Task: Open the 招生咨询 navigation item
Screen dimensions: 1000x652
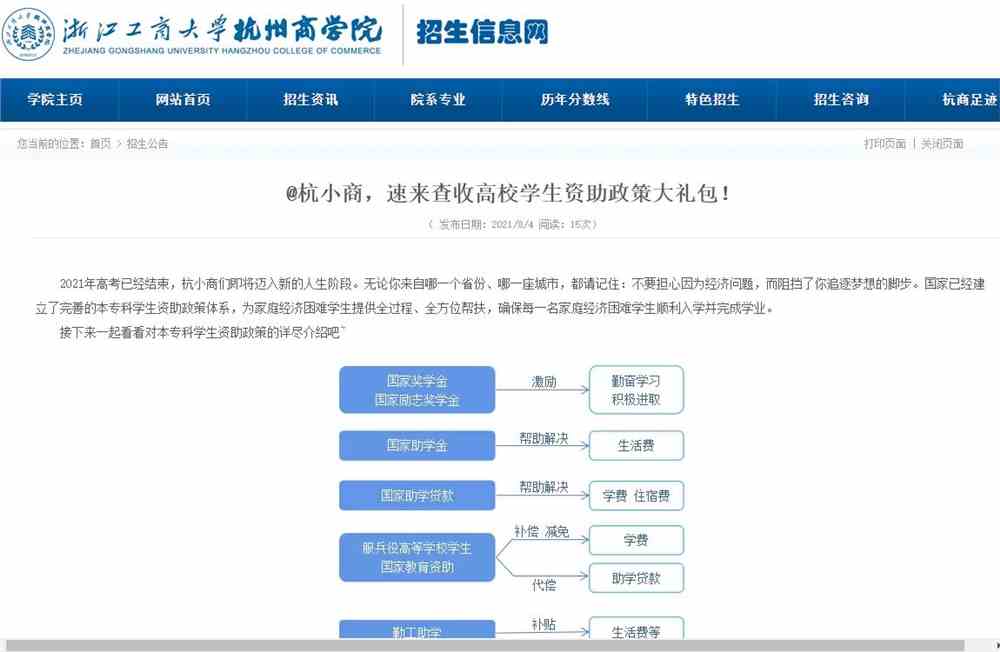Action: [x=841, y=100]
